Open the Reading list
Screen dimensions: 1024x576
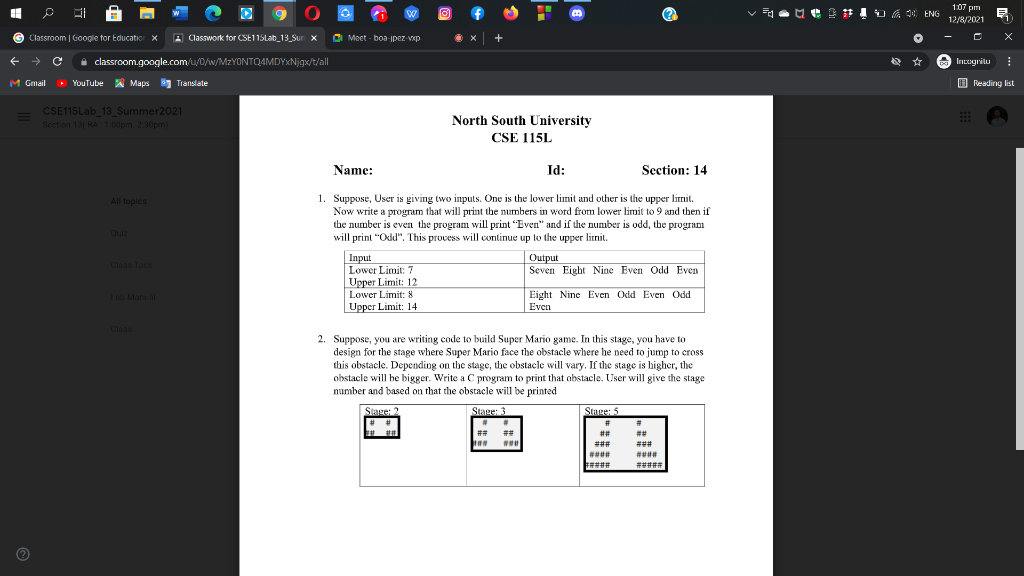(995, 84)
